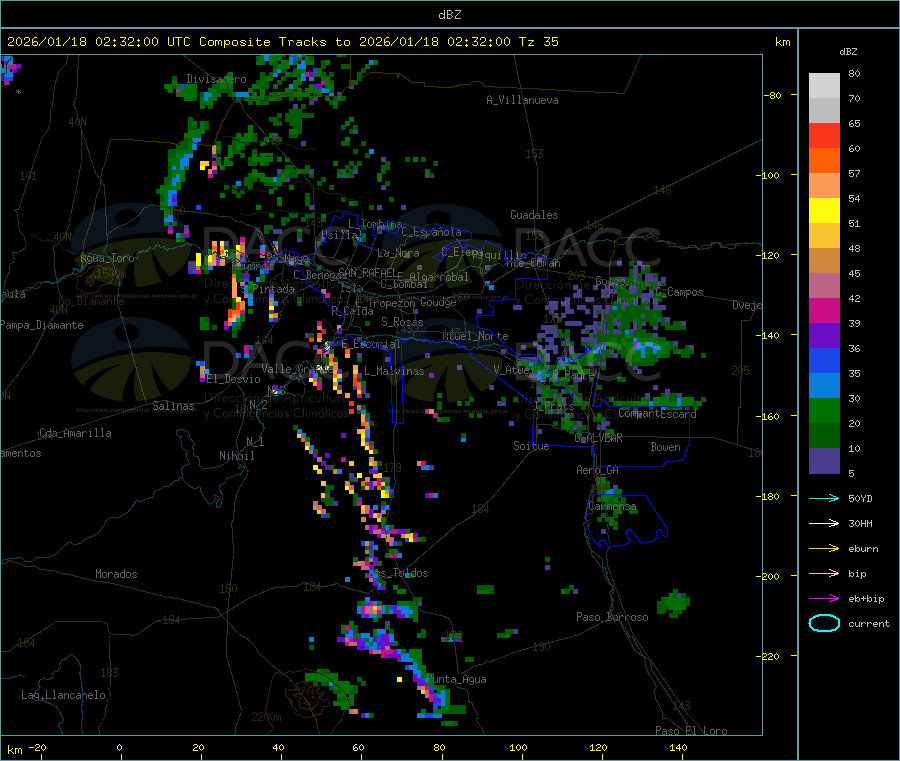Click the Soitue map label
The height and width of the screenshot is (761, 900).
(x=531, y=446)
